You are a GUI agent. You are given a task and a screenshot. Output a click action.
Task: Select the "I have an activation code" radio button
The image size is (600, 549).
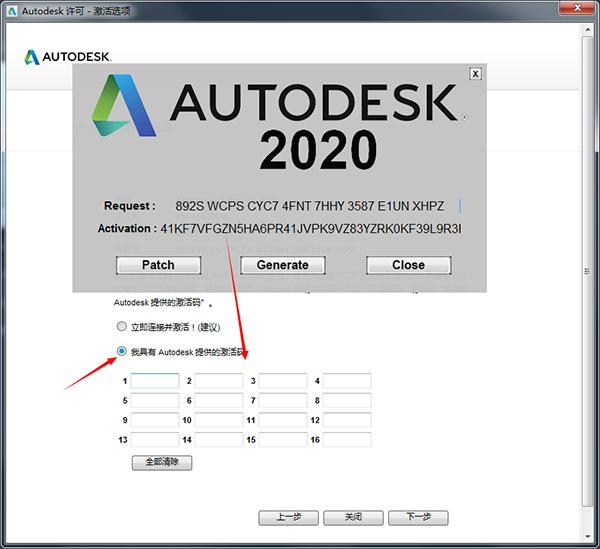coord(121,351)
